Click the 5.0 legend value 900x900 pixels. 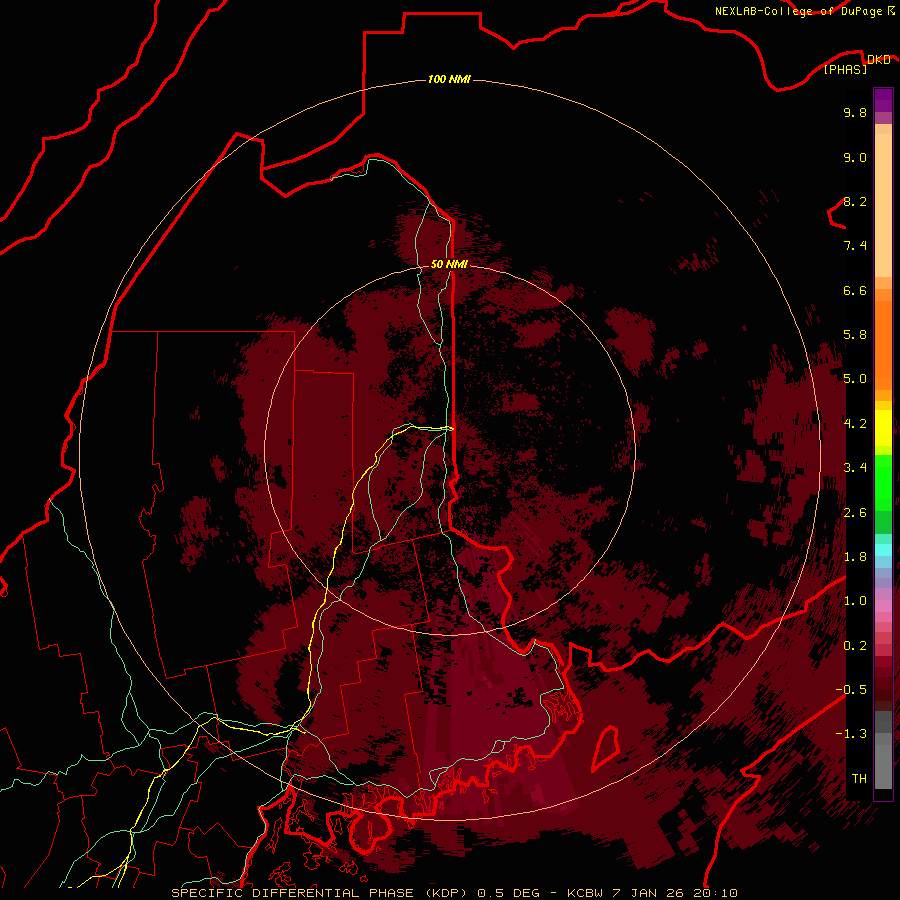pos(855,379)
